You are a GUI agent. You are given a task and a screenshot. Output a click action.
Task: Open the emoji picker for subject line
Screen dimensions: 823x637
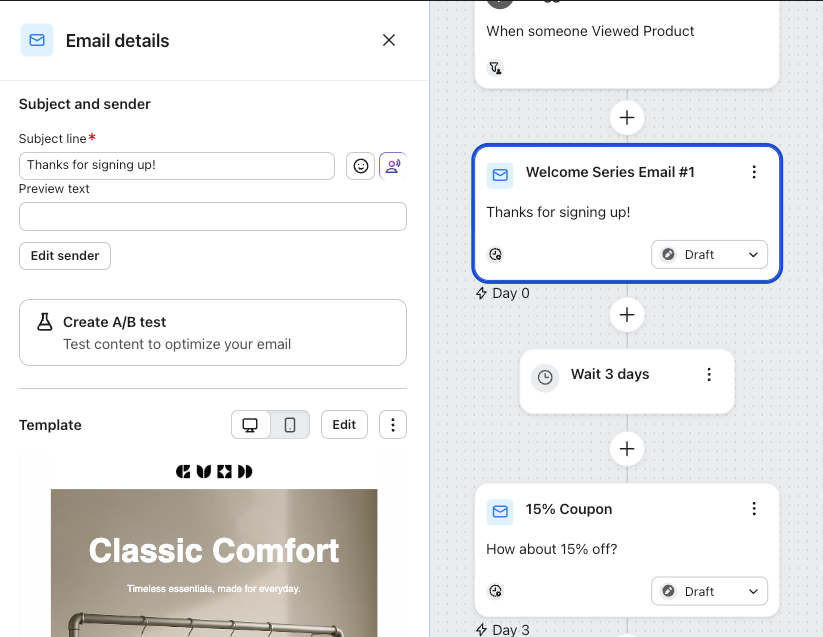point(361,166)
